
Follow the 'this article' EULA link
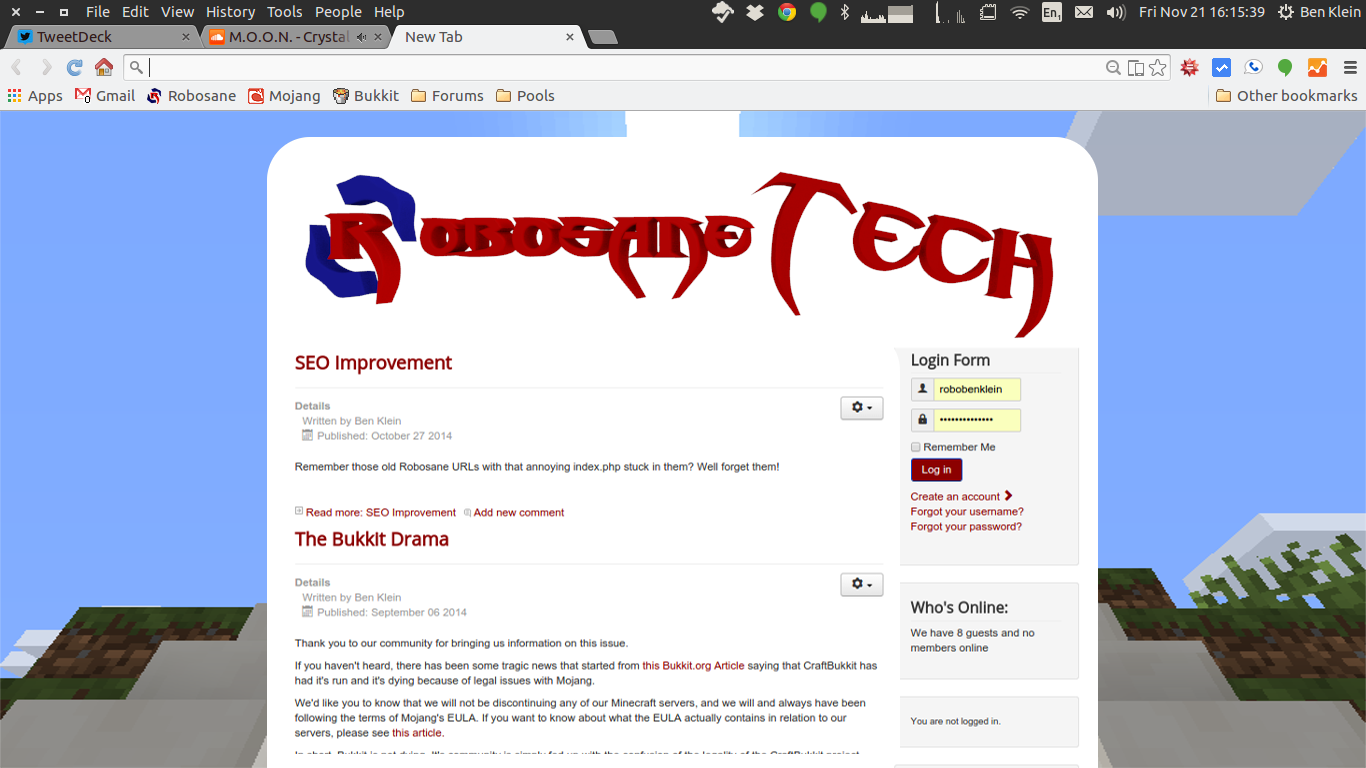pyautogui.click(x=416, y=733)
